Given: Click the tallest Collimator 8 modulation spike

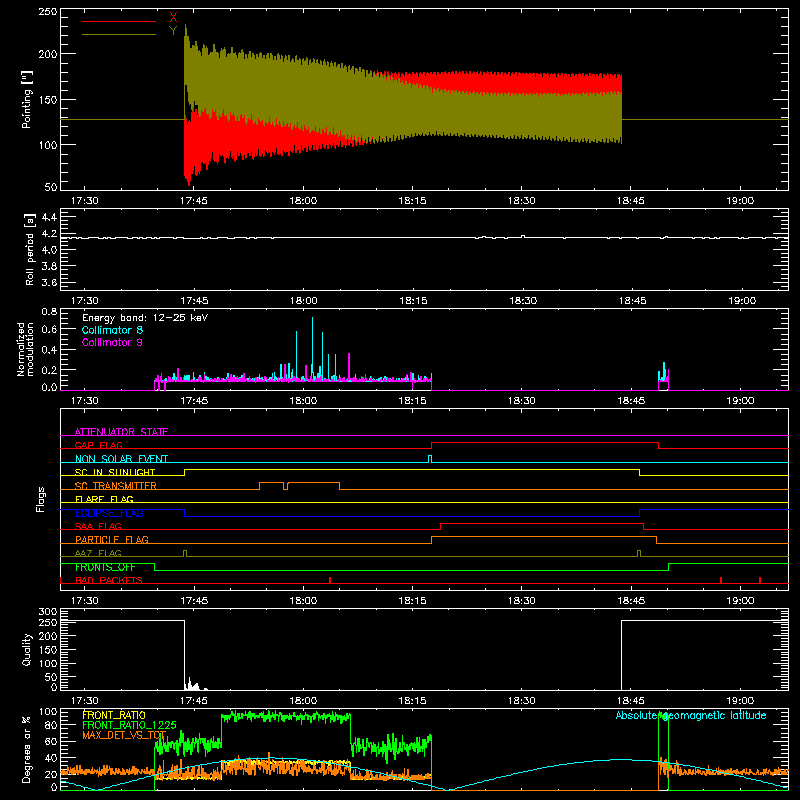Looking at the screenshot, I should [x=312, y=348].
